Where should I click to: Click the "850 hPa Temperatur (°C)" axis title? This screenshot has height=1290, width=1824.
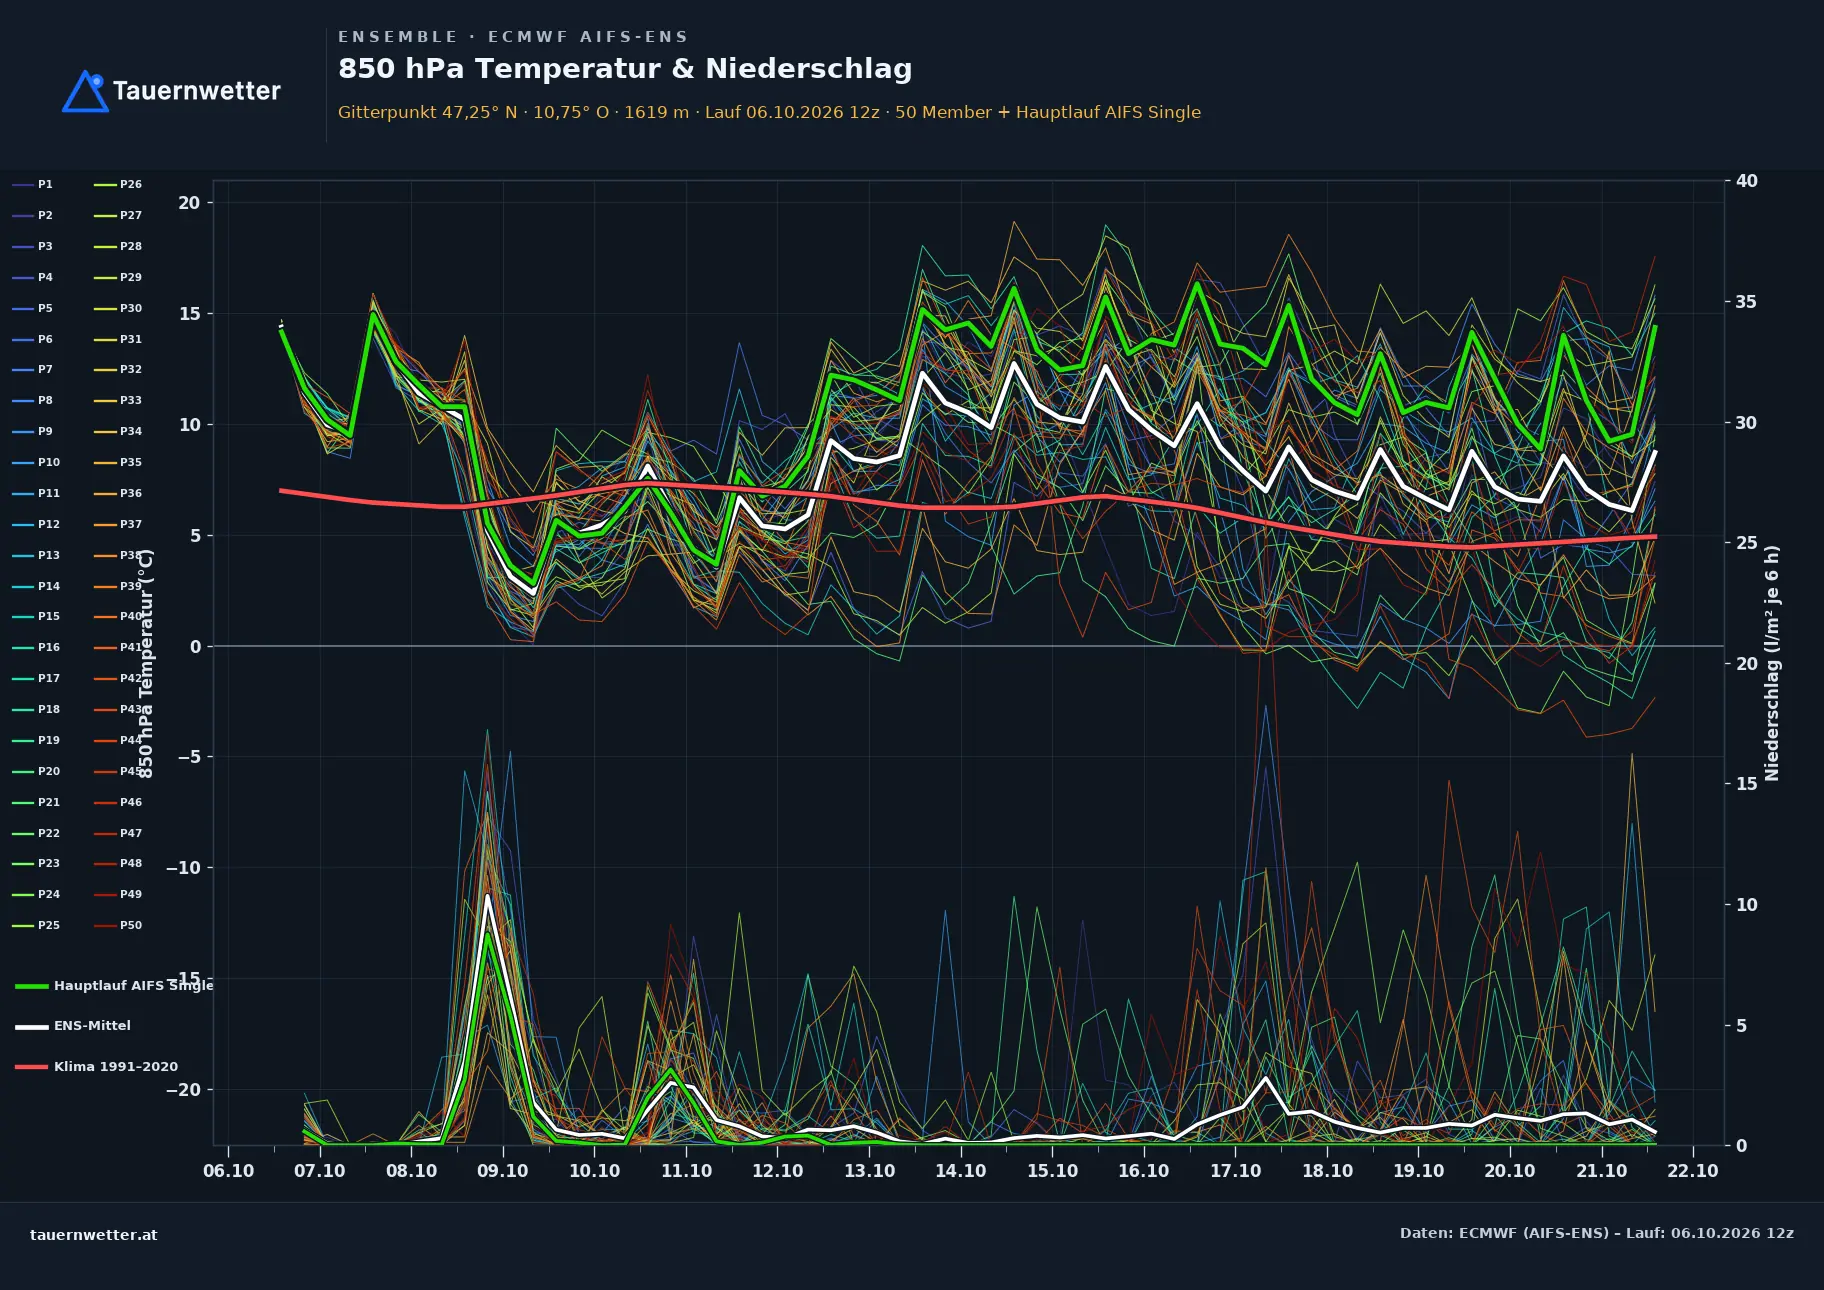146,663
